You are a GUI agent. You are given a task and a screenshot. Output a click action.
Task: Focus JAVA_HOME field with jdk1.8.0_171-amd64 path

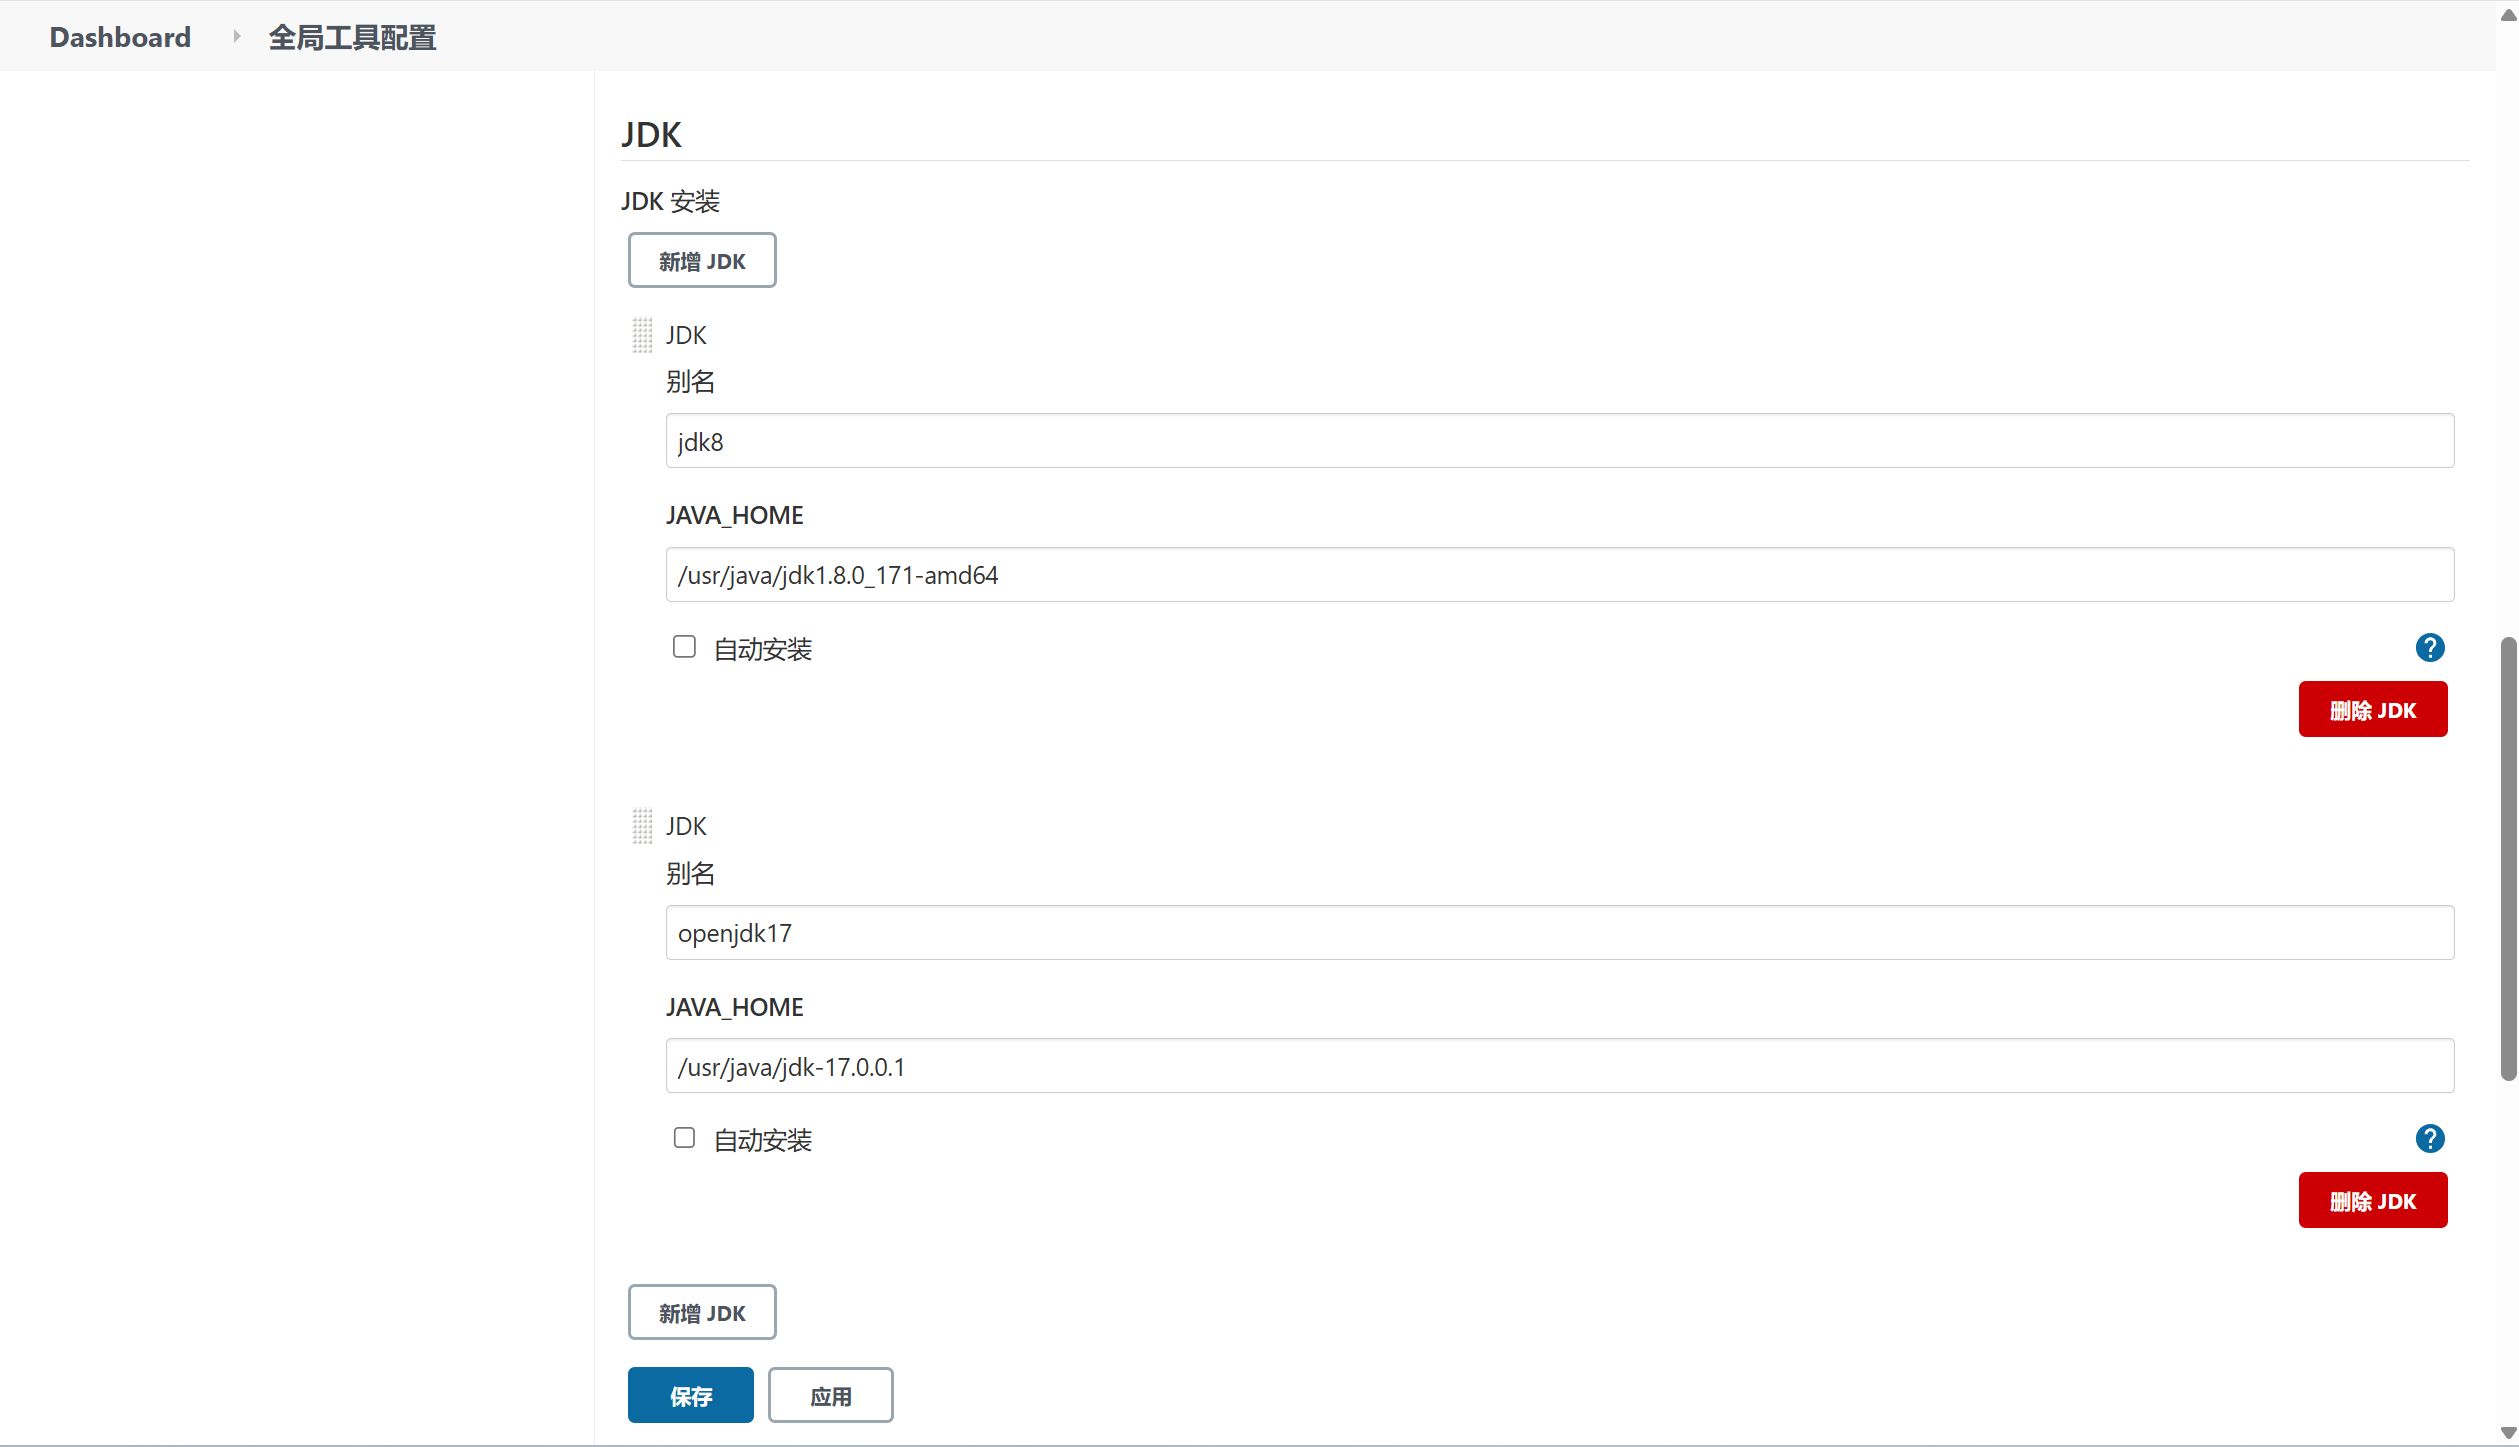click(x=1559, y=575)
